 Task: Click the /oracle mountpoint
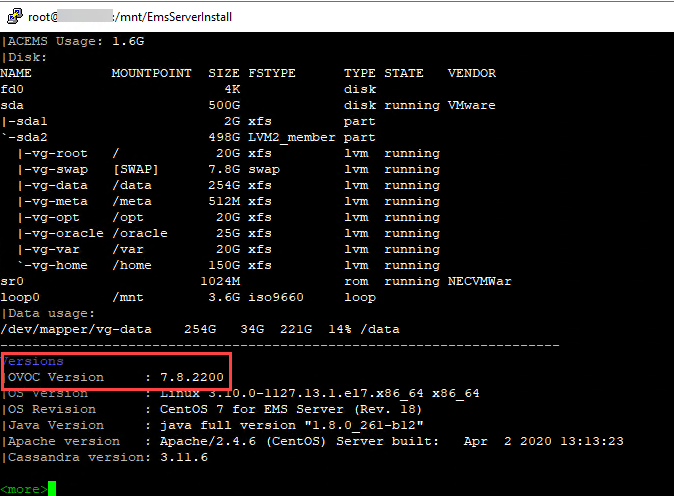[x=140, y=233]
